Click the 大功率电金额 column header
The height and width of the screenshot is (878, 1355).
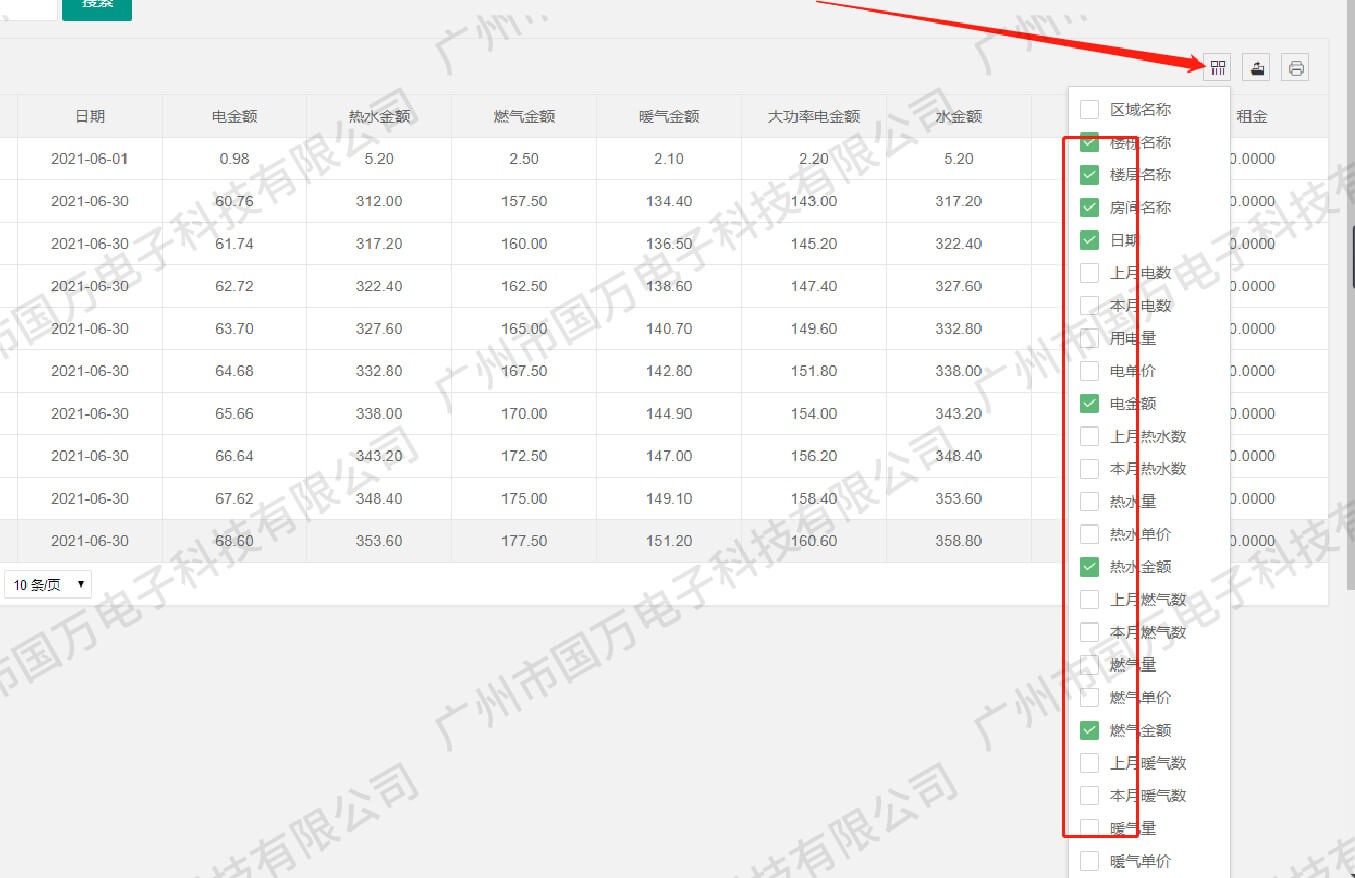point(813,117)
